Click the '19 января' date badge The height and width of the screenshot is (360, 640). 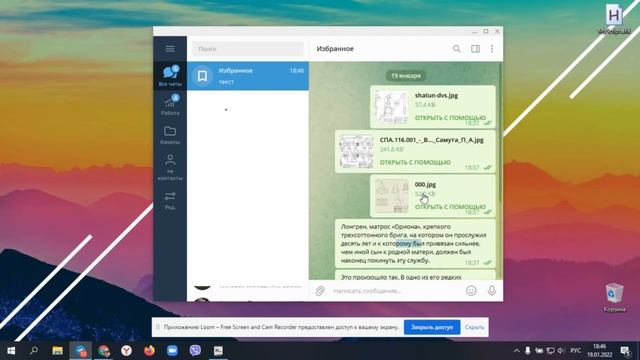[x=406, y=76]
